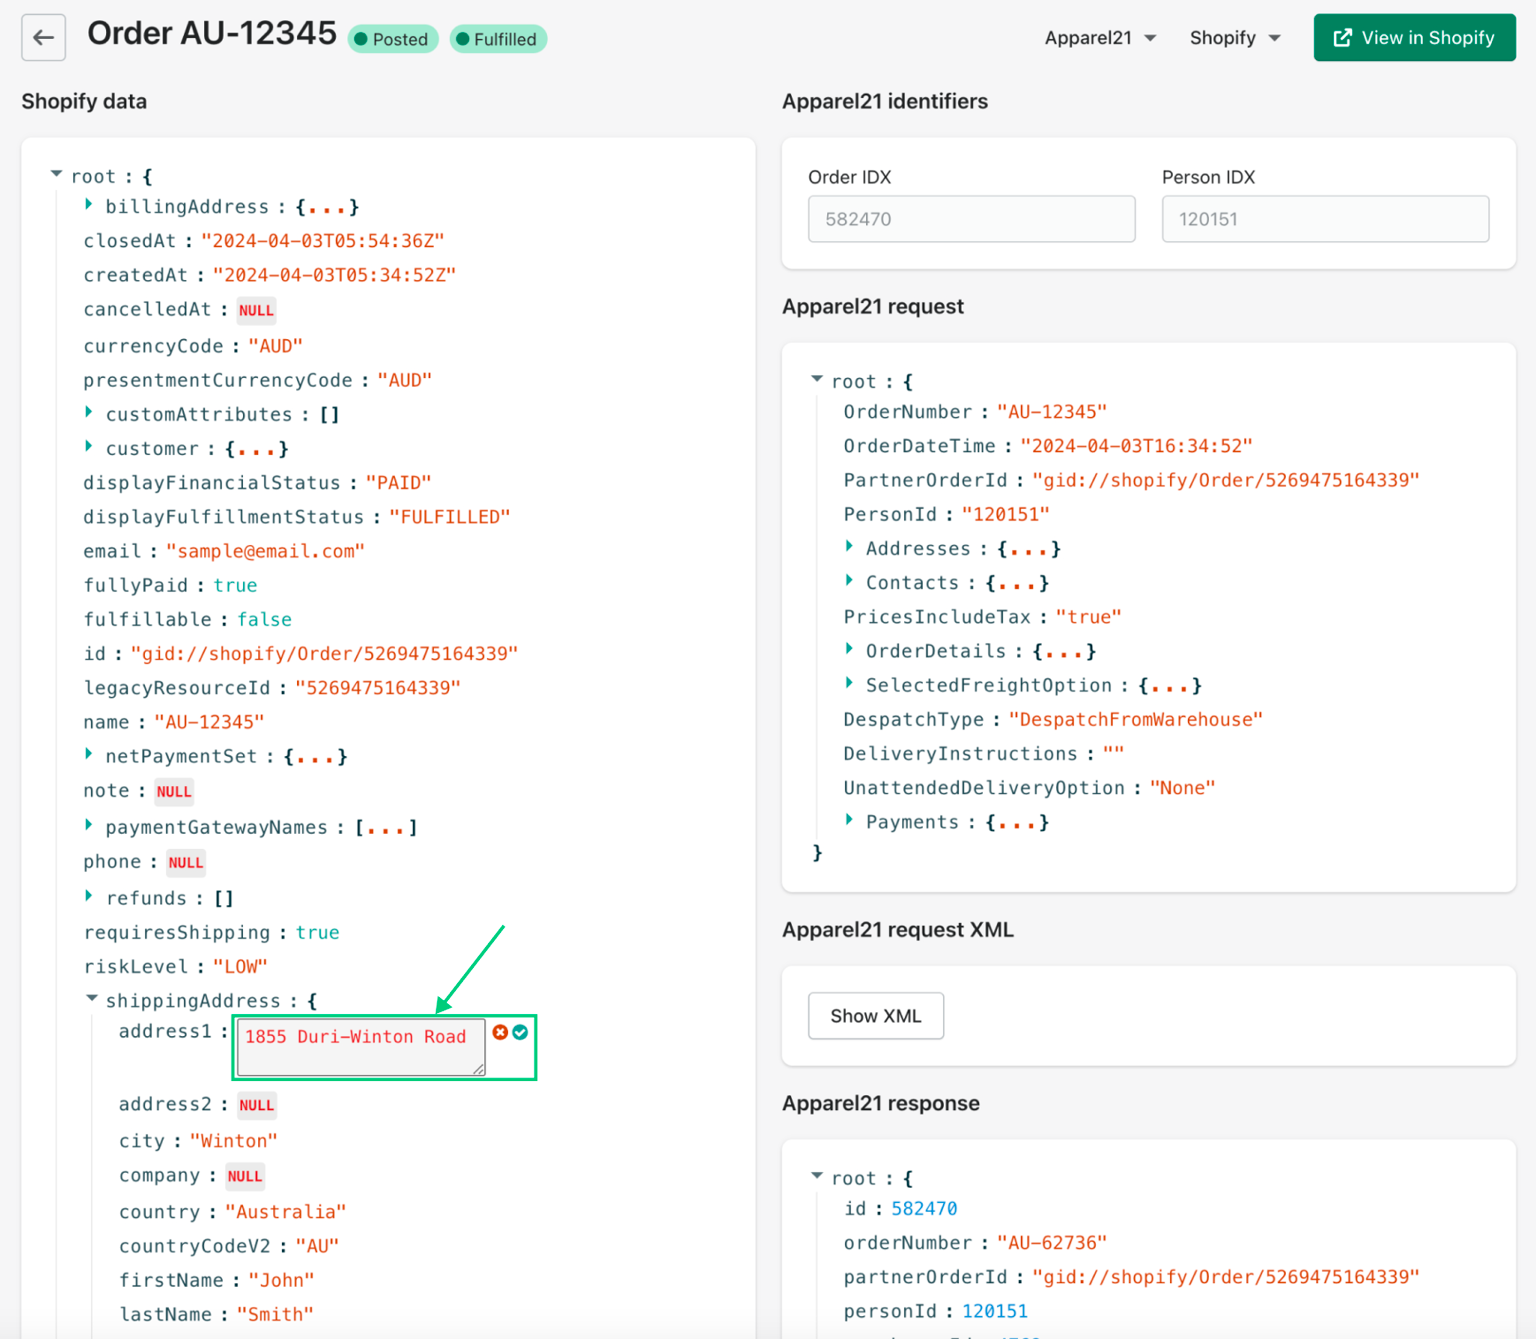Screen dimensions: 1536x1339
Task: Open the View in Shopify button
Action: pyautogui.click(x=1414, y=38)
